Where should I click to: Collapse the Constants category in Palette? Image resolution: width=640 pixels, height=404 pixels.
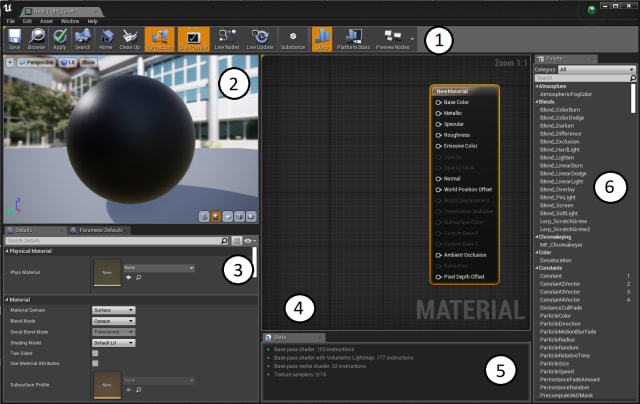coord(537,268)
